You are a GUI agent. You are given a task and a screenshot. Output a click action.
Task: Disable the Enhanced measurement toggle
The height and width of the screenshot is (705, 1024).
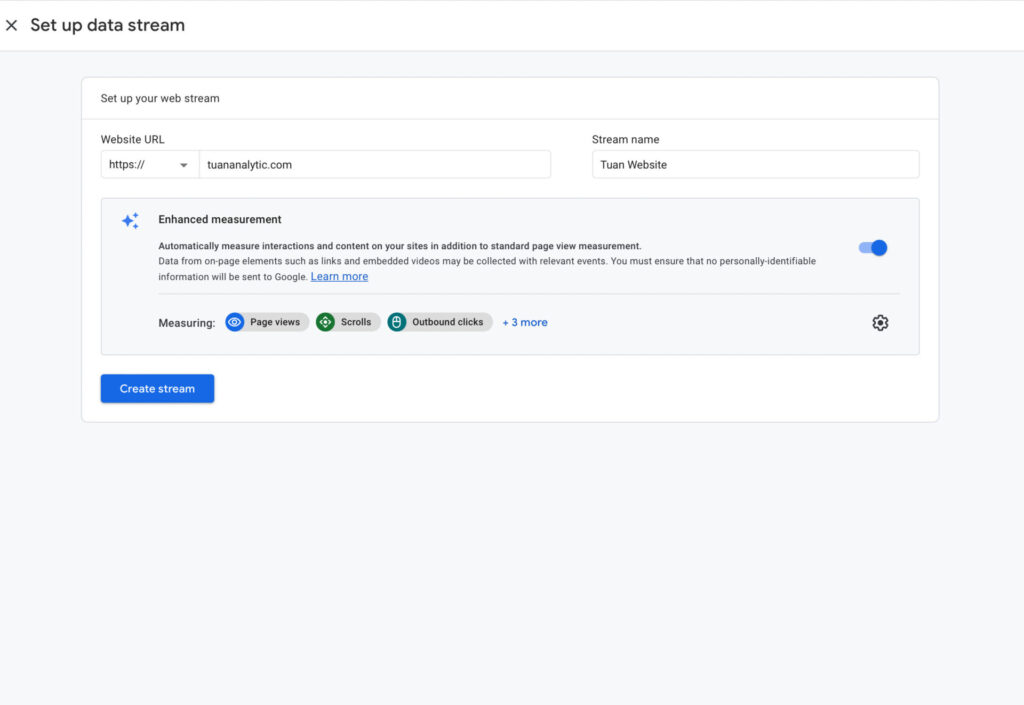tap(873, 248)
